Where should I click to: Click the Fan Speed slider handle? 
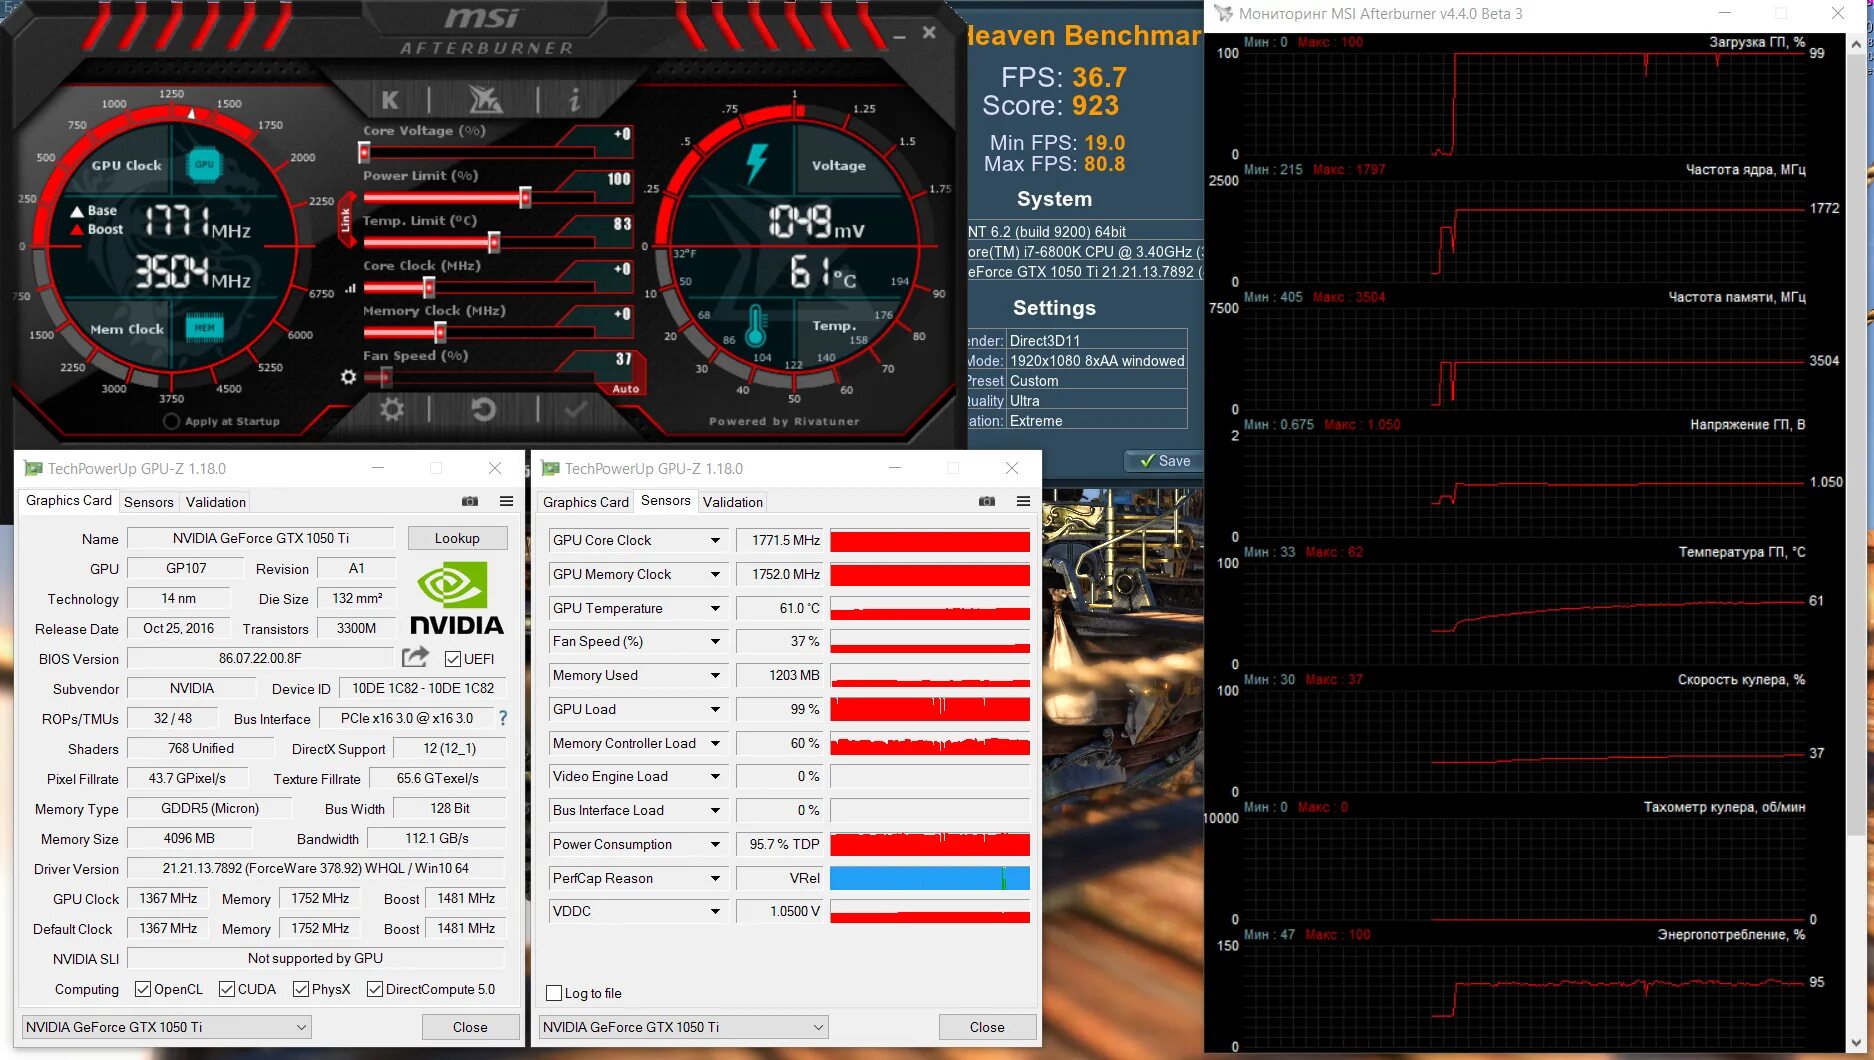click(x=386, y=377)
